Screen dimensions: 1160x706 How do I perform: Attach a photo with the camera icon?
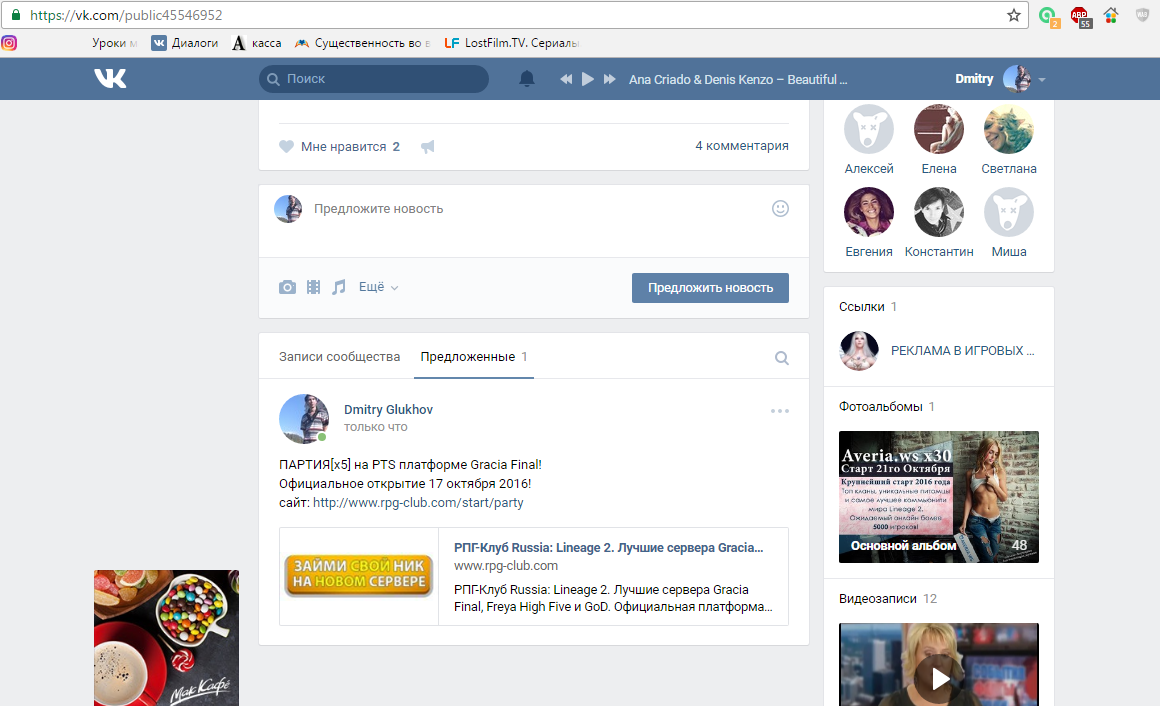click(x=287, y=287)
